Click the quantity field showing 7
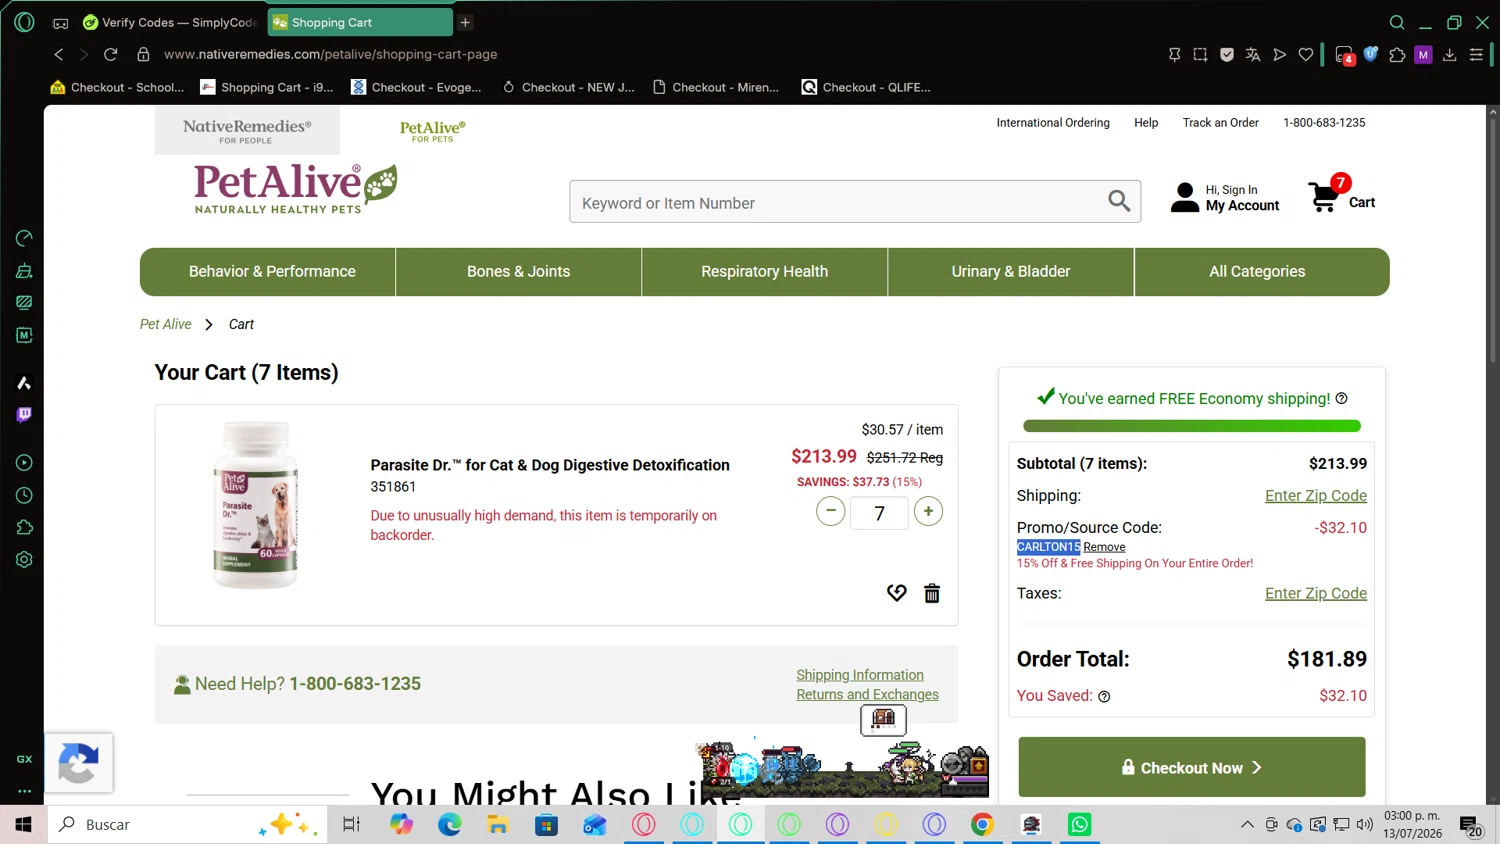This screenshot has width=1500, height=844. 879,513
